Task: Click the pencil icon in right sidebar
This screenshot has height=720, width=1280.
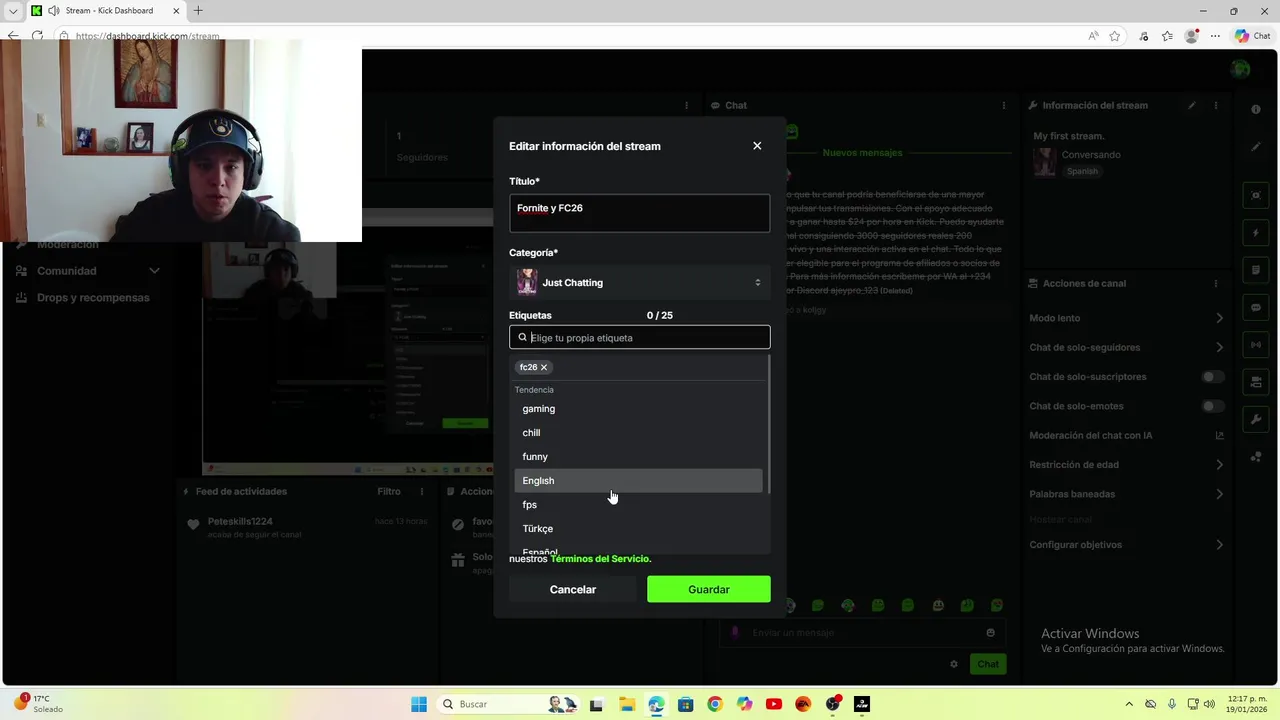Action: coord(1256,147)
